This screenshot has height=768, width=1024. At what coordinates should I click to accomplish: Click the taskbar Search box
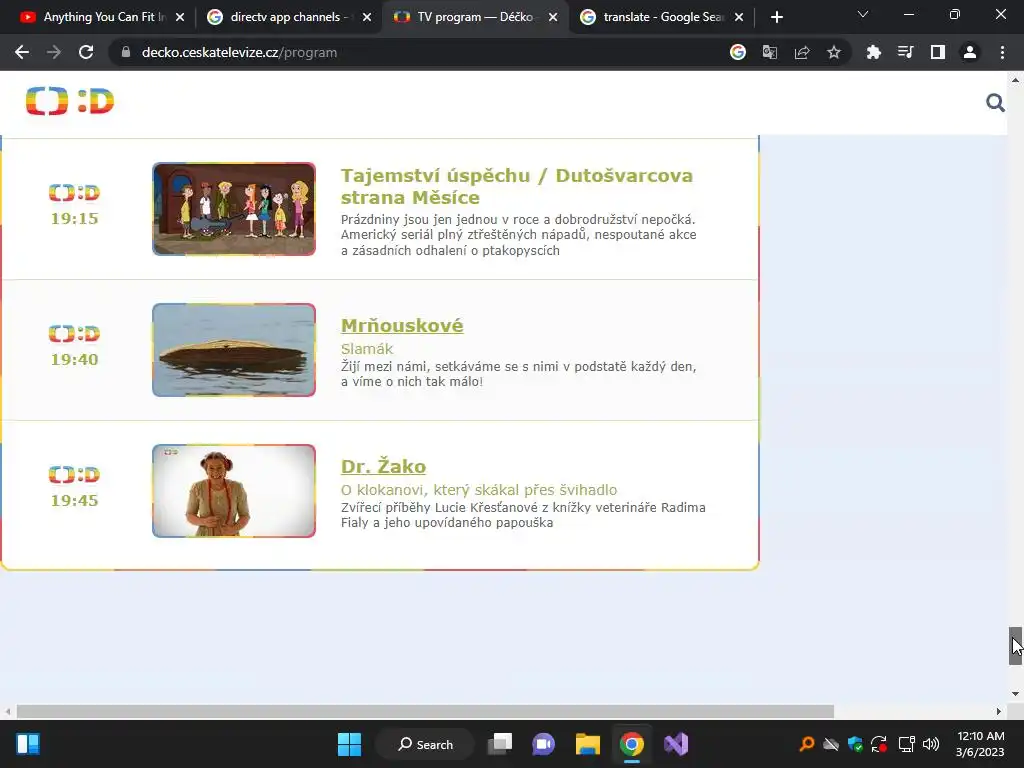click(x=425, y=744)
